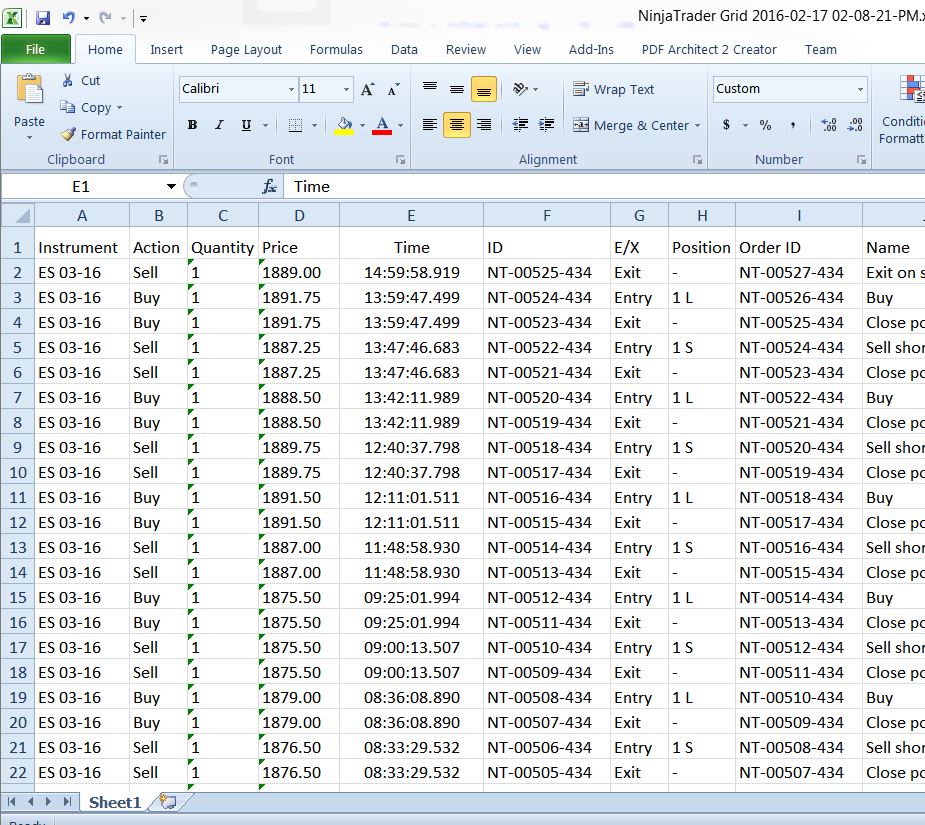Click the Increase Decimal icon
Image resolution: width=925 pixels, height=825 pixels.
click(x=828, y=125)
